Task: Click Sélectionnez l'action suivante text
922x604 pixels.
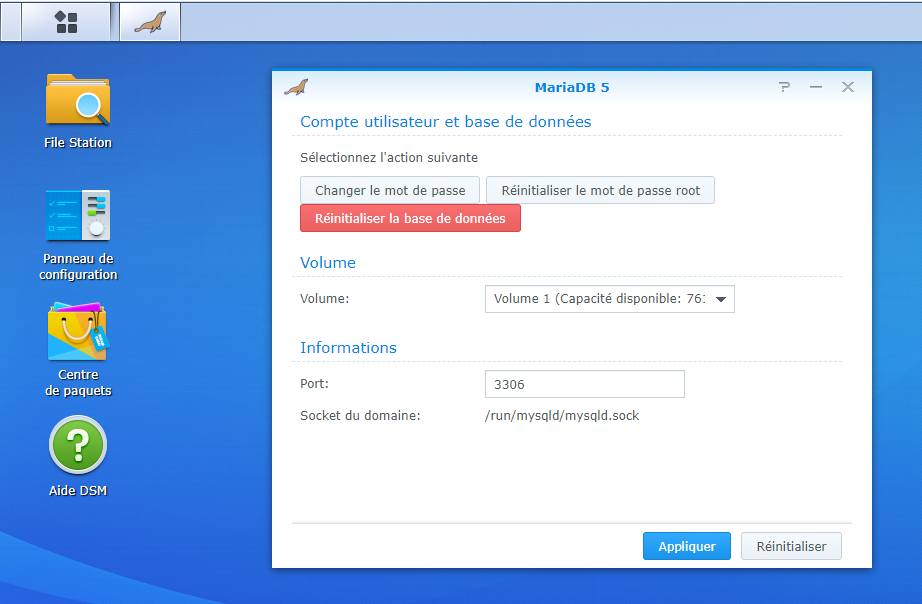Action: (x=389, y=158)
